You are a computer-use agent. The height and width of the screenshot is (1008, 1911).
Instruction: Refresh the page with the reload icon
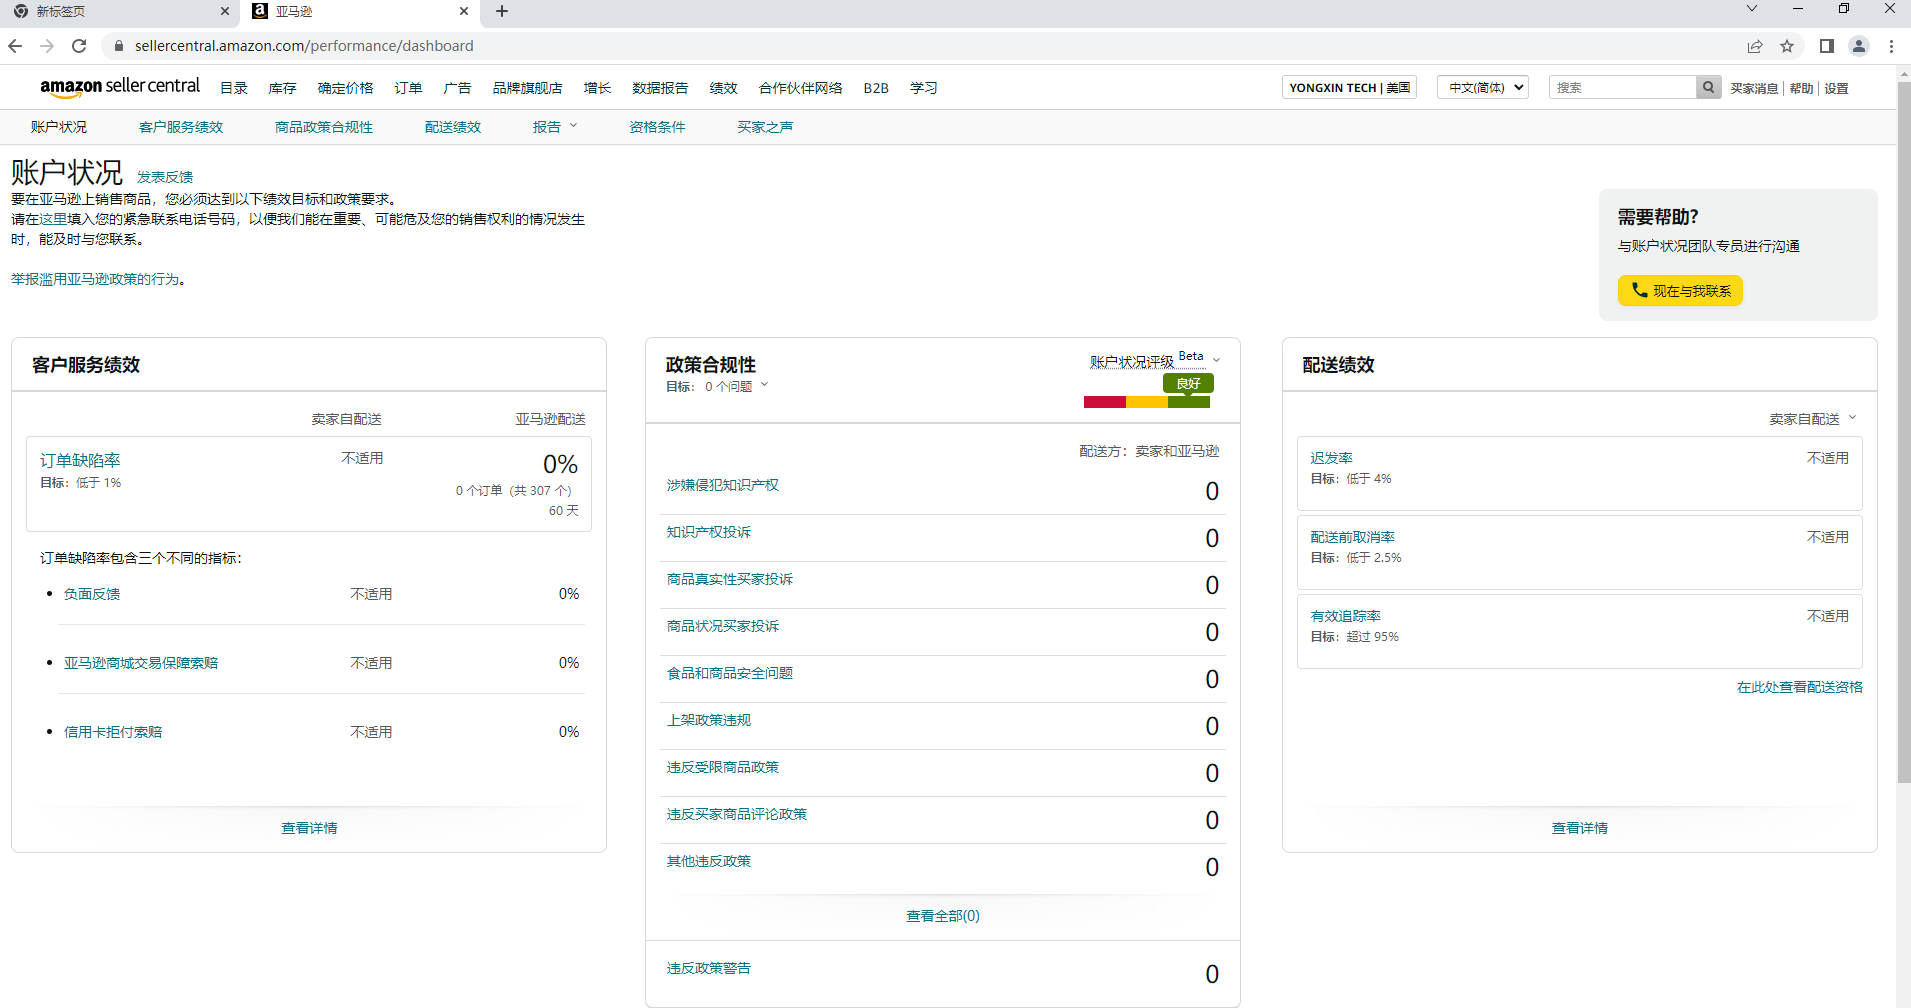(79, 46)
